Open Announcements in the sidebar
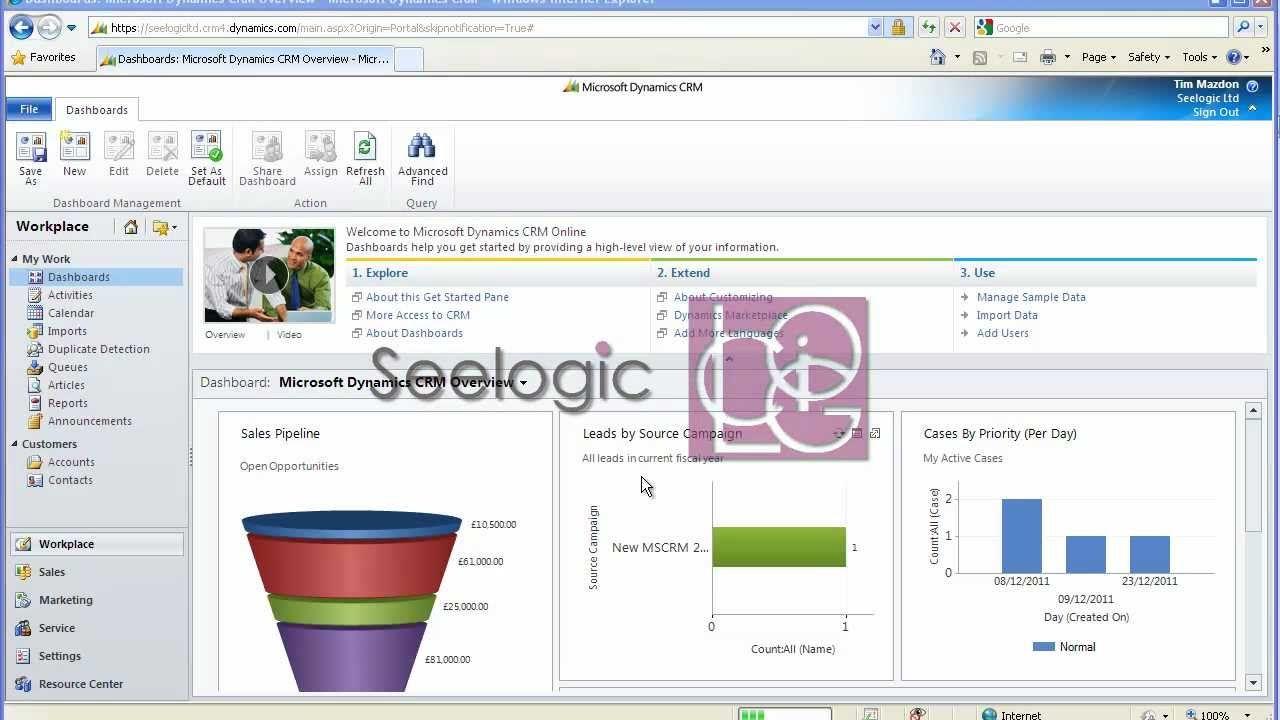 pyautogui.click(x=90, y=421)
